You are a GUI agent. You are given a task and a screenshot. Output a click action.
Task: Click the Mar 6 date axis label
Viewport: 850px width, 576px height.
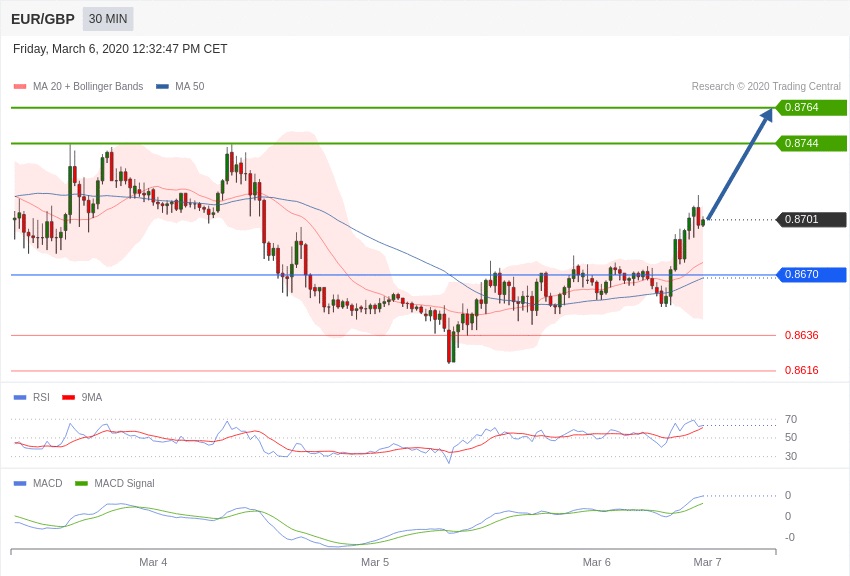coord(596,562)
